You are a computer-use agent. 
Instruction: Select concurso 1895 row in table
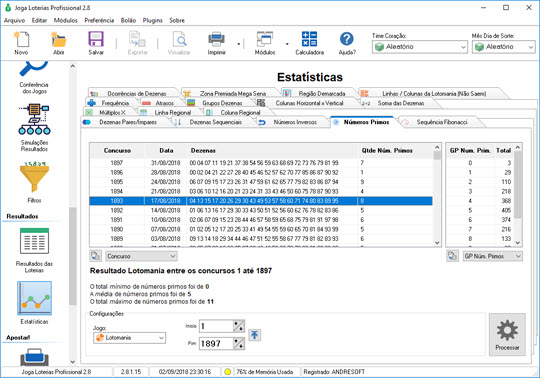(261, 182)
